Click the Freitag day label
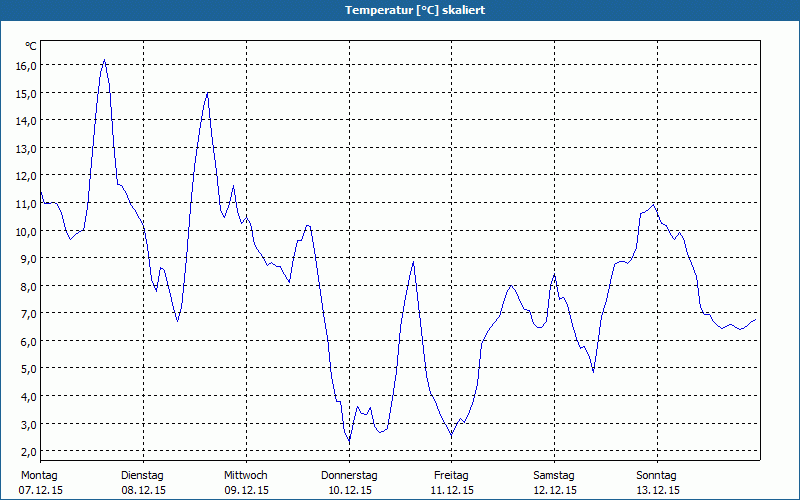The image size is (800, 500). tap(452, 476)
